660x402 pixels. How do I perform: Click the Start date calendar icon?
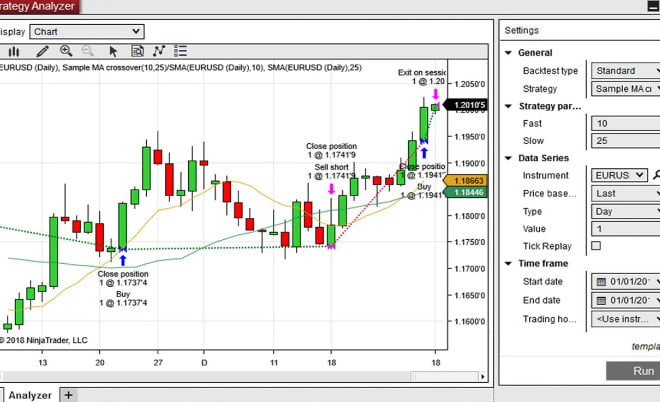pyautogui.click(x=601, y=282)
